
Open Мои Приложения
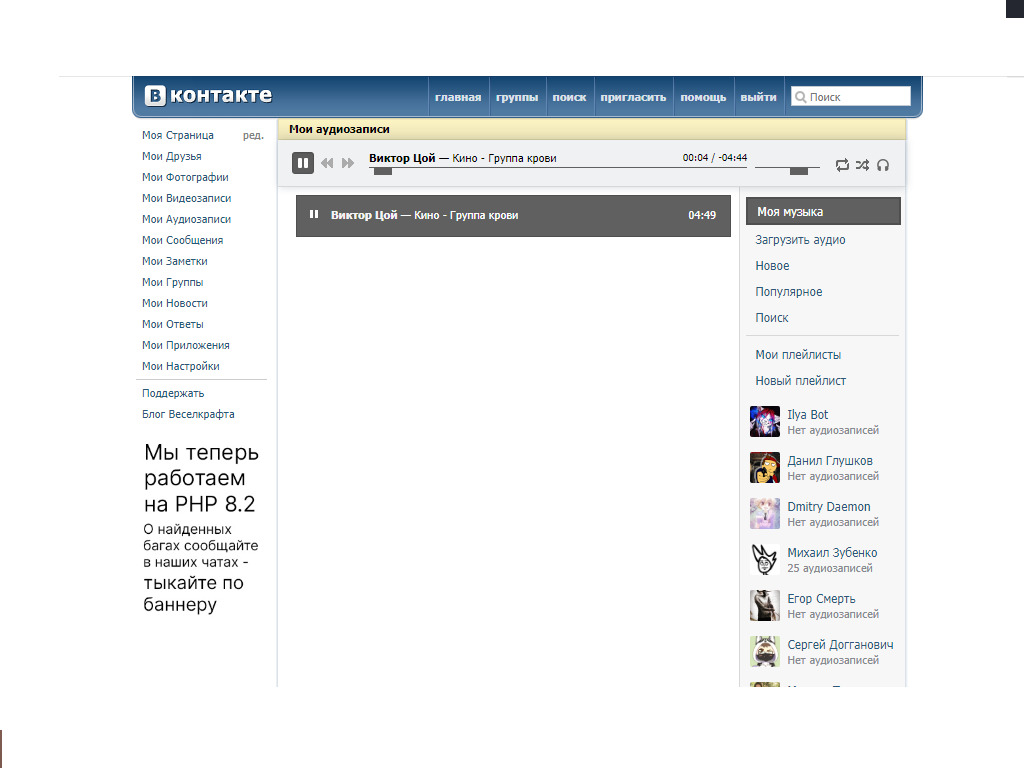point(186,345)
